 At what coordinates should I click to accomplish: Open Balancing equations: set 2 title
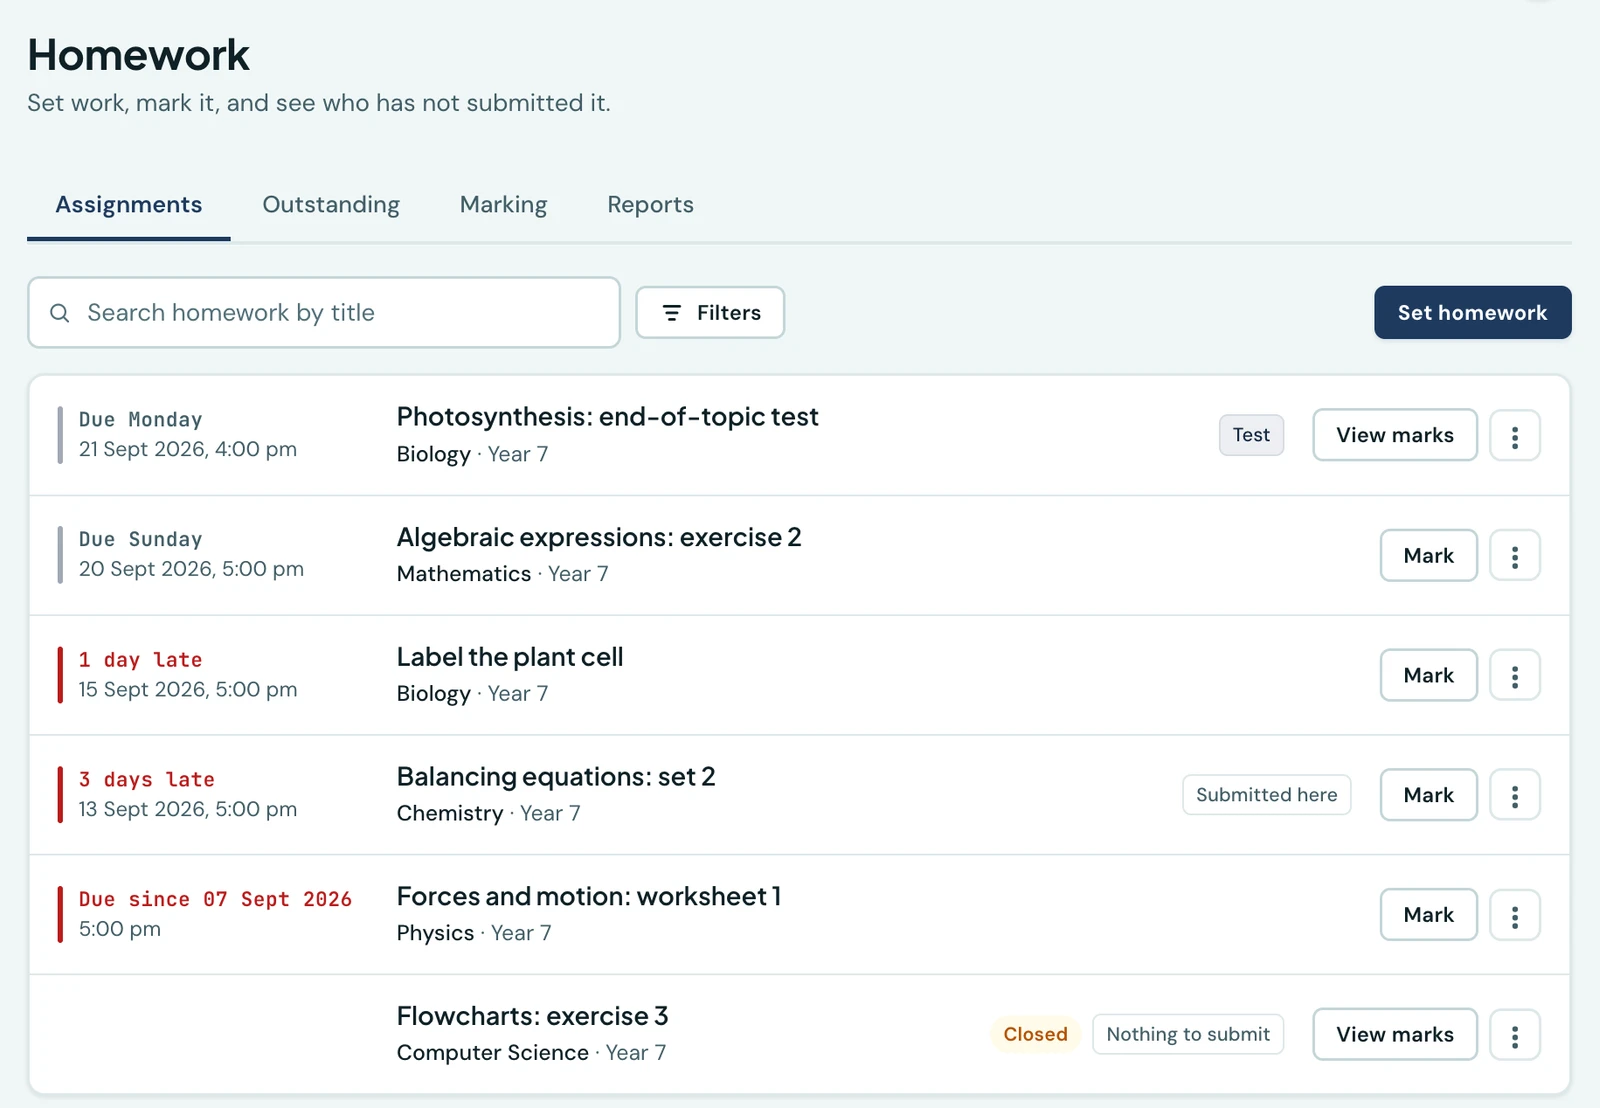pyautogui.click(x=556, y=777)
